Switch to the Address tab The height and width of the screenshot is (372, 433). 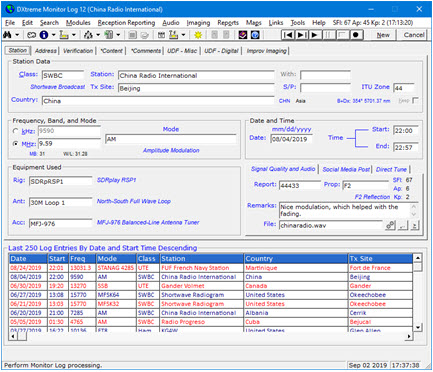tap(46, 51)
